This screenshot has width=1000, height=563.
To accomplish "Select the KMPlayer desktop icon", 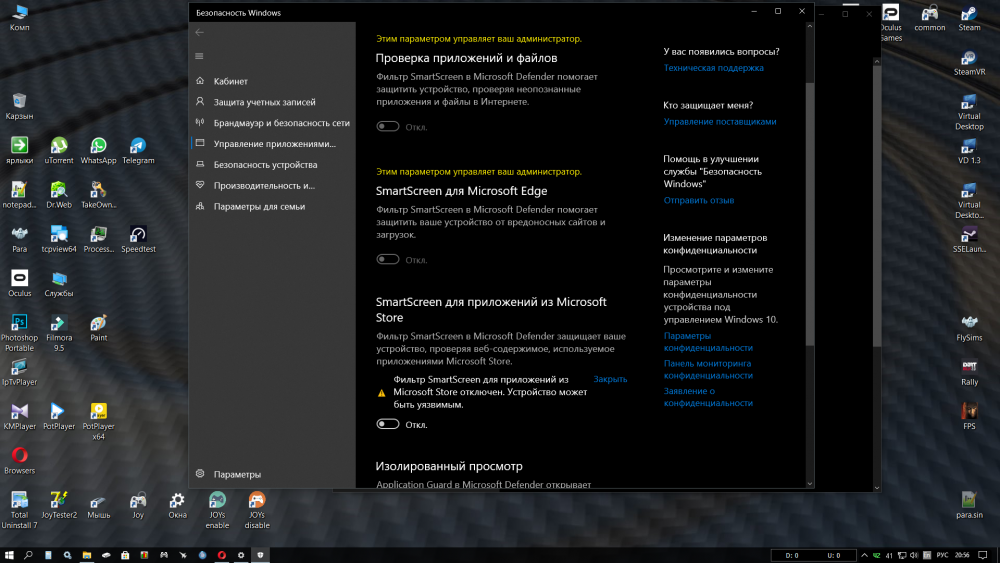I will point(19,416).
